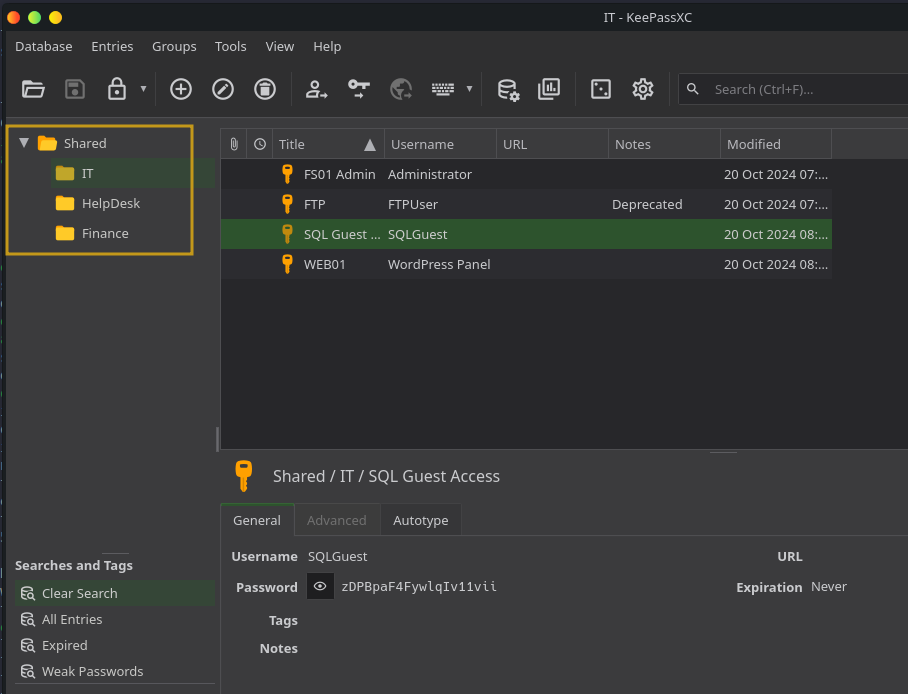This screenshot has height=694, width=908.
Task: Copy URL globe icon in toolbar
Action: coord(401,89)
